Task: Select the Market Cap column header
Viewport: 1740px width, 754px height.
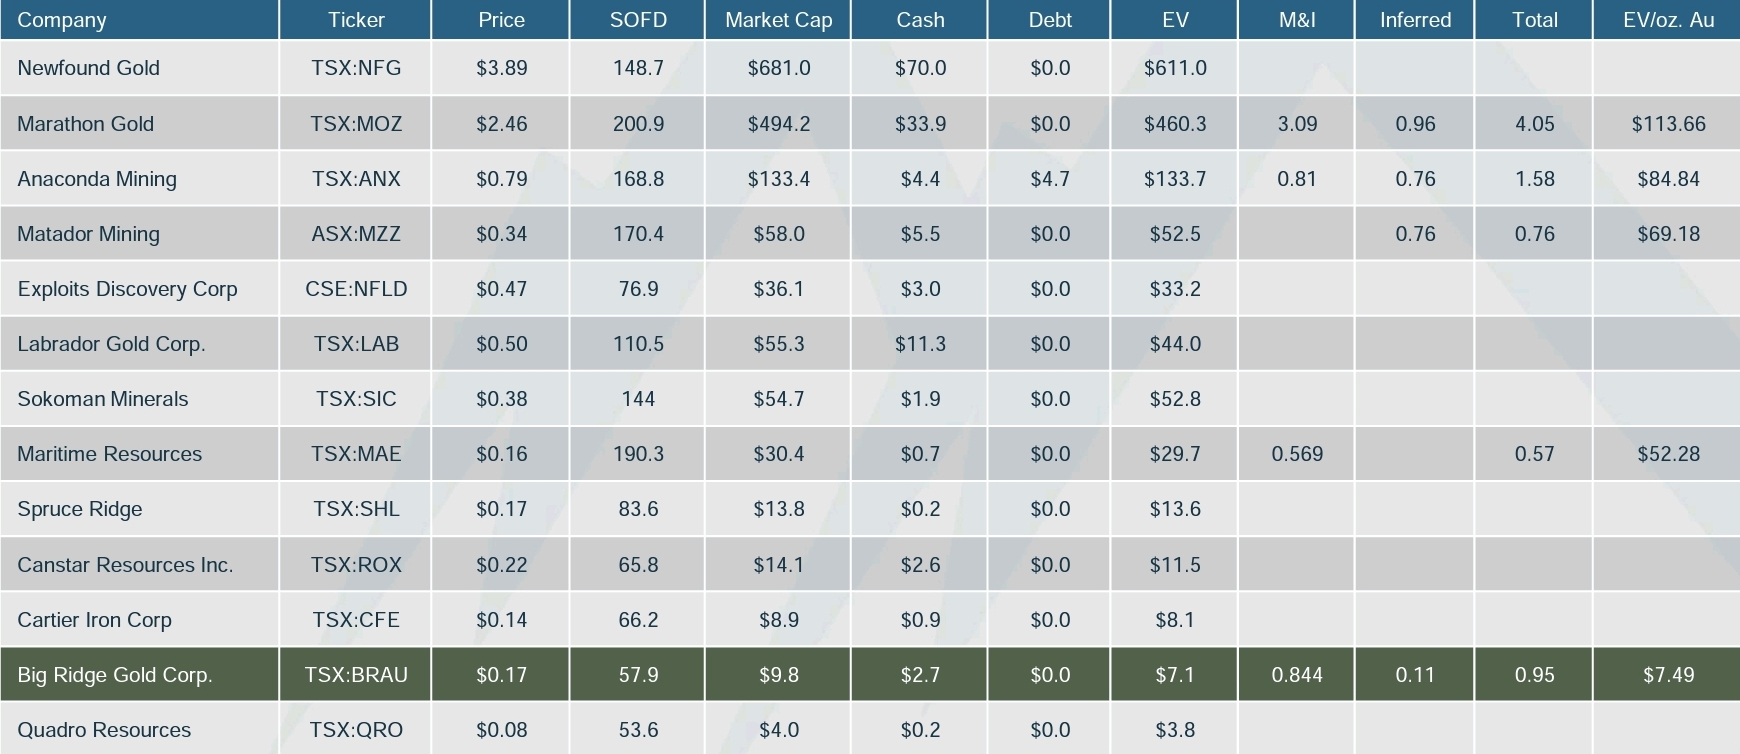Action: pos(778,20)
